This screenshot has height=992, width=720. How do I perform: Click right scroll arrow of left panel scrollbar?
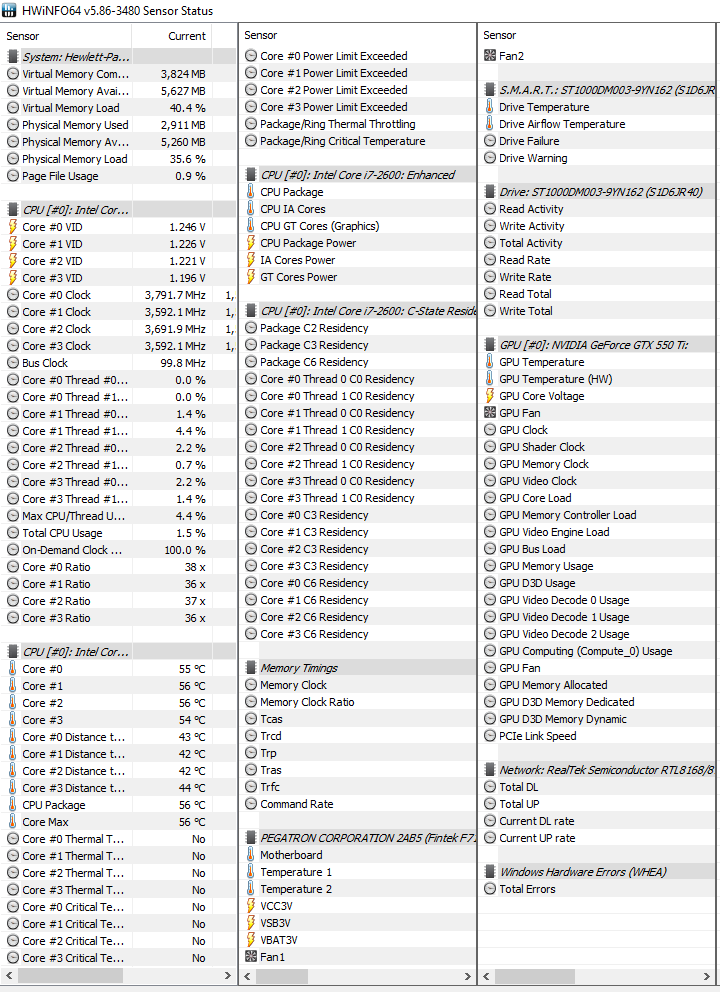[x=228, y=976]
